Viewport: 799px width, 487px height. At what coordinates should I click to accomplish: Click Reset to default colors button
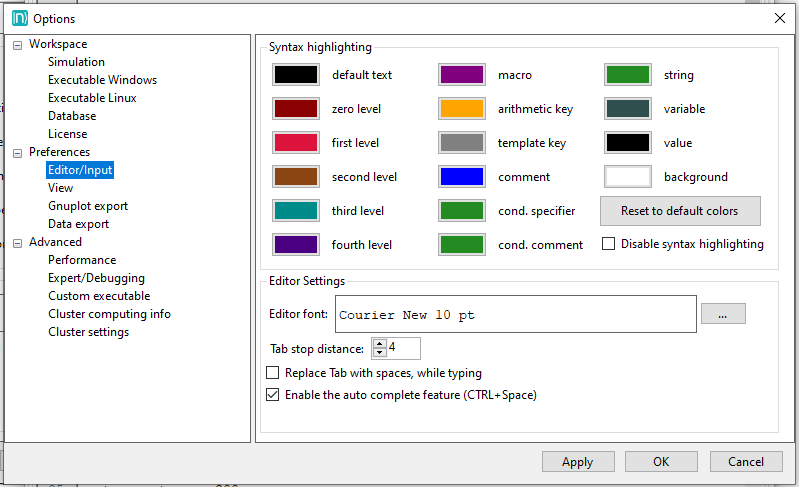(680, 211)
